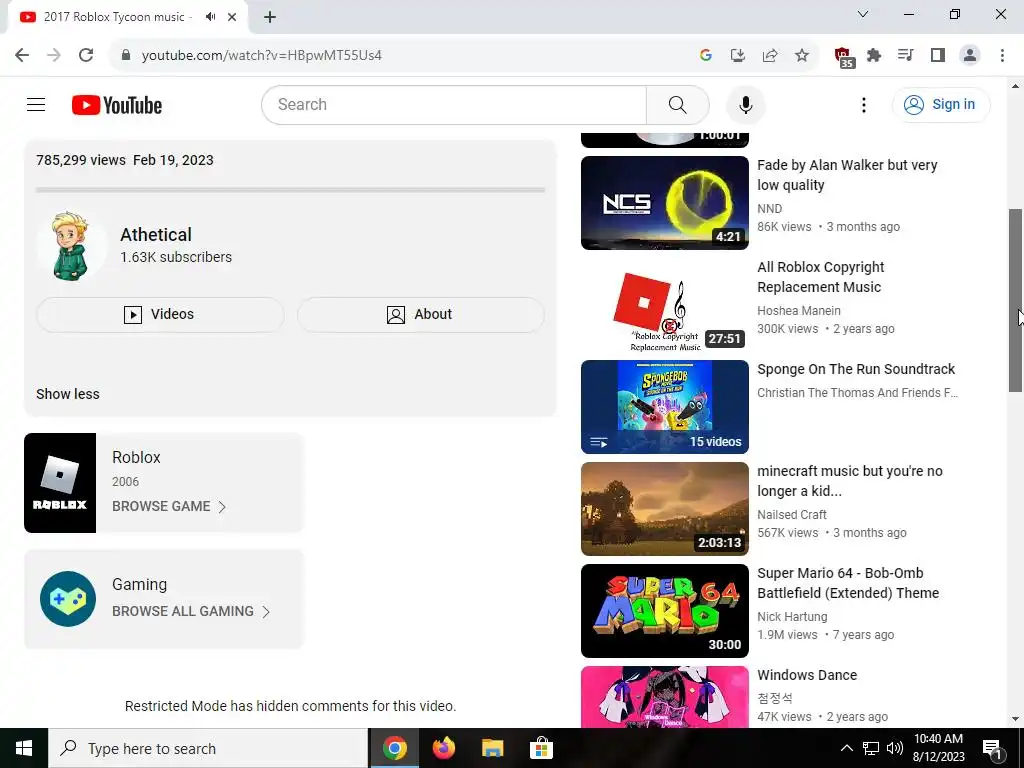Bookmark this tab with star icon

[x=802, y=55]
